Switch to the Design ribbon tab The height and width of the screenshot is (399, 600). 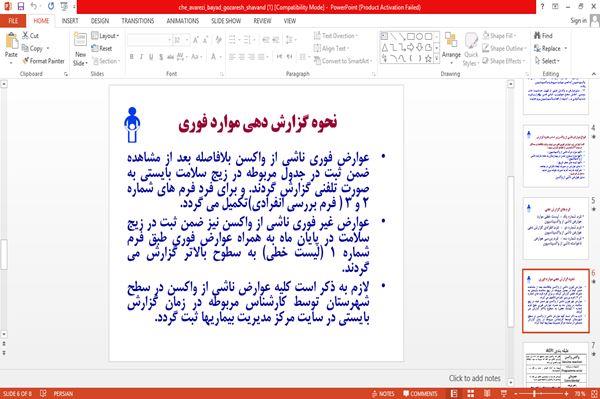pos(100,21)
